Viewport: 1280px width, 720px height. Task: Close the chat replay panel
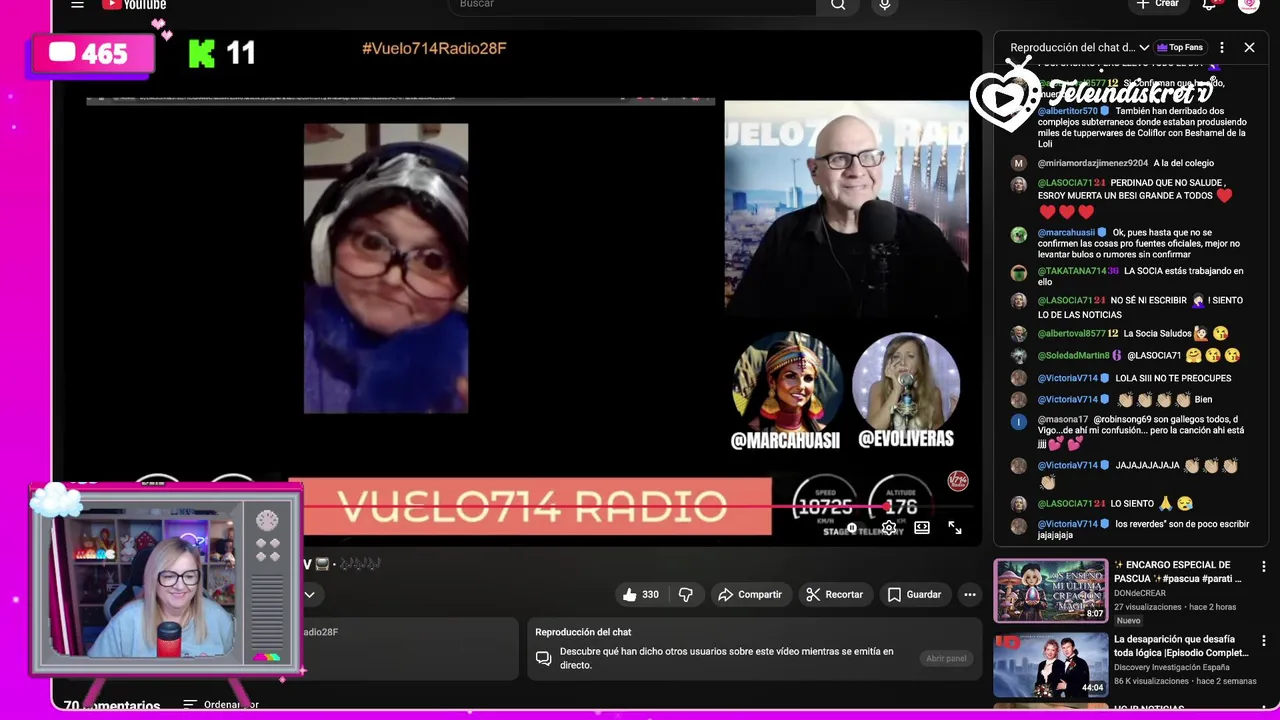coord(1249,47)
